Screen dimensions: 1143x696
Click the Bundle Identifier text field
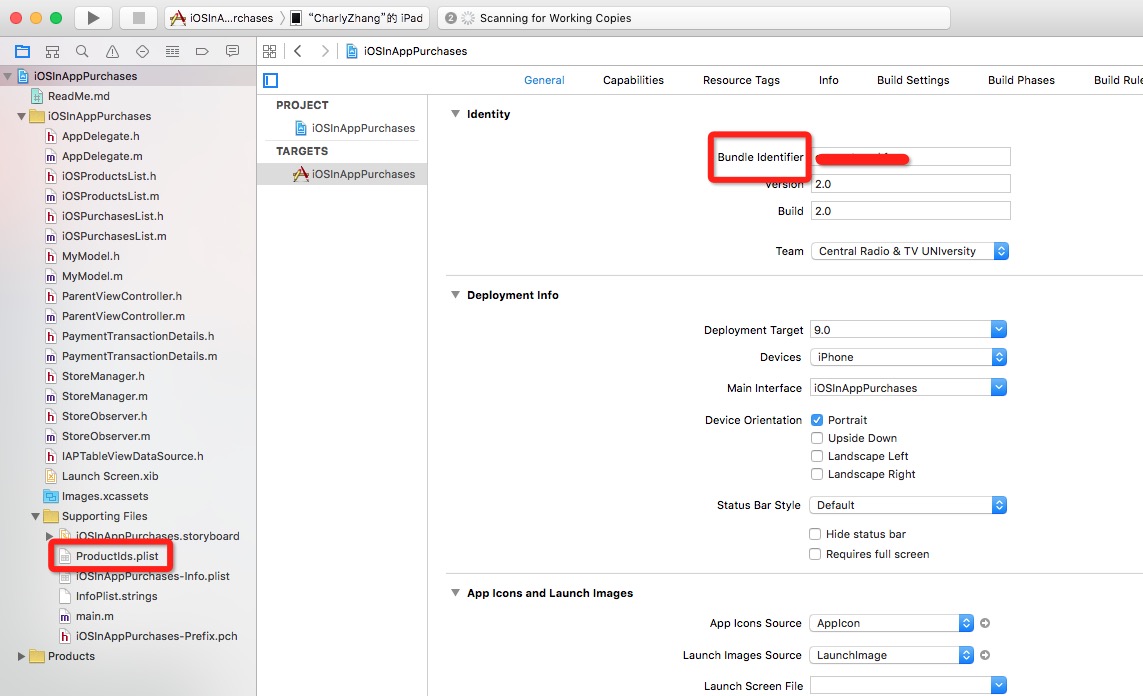[x=910, y=157]
